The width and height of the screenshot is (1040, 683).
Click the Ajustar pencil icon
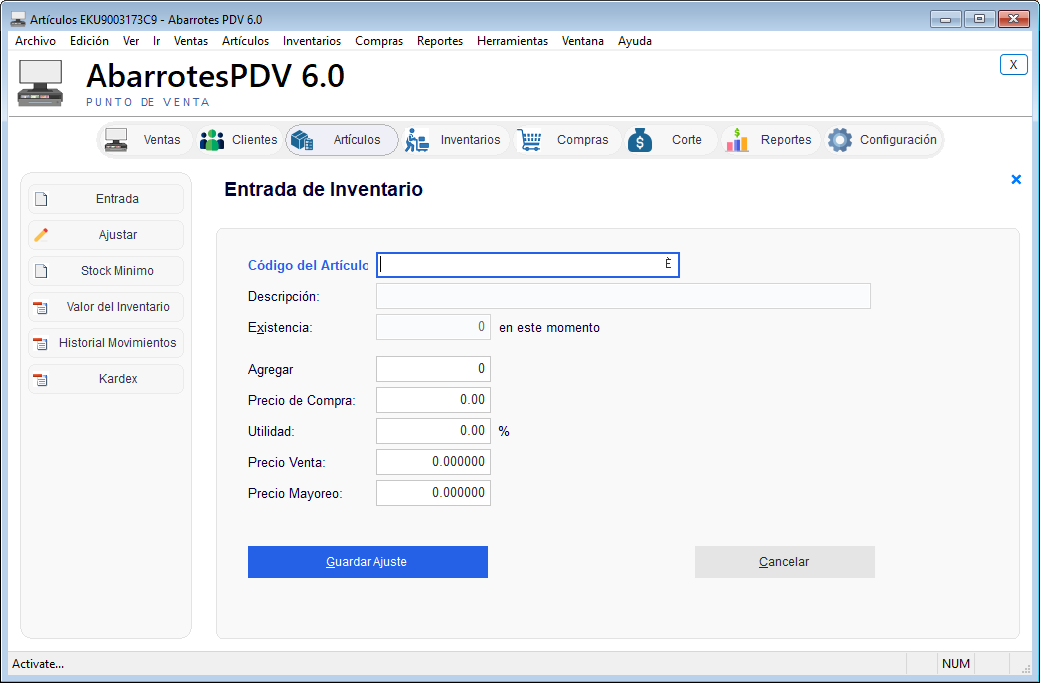(x=41, y=235)
